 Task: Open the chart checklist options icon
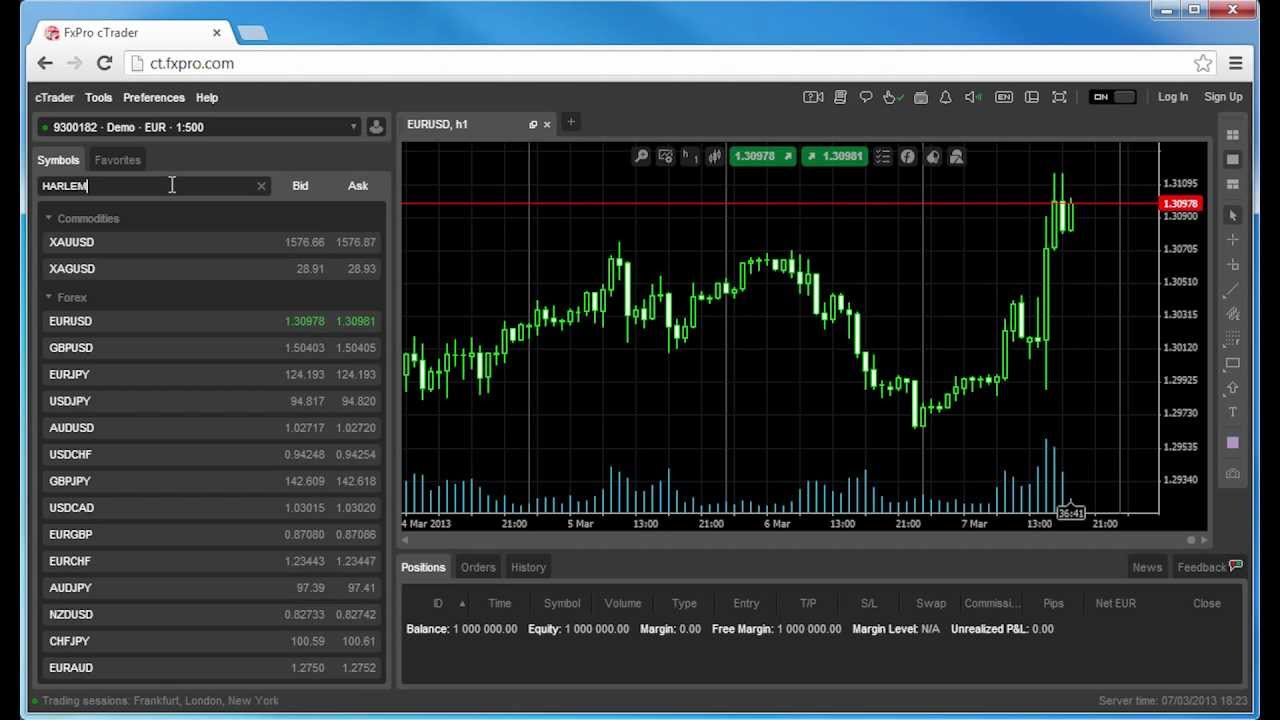pyautogui.click(x=882, y=157)
